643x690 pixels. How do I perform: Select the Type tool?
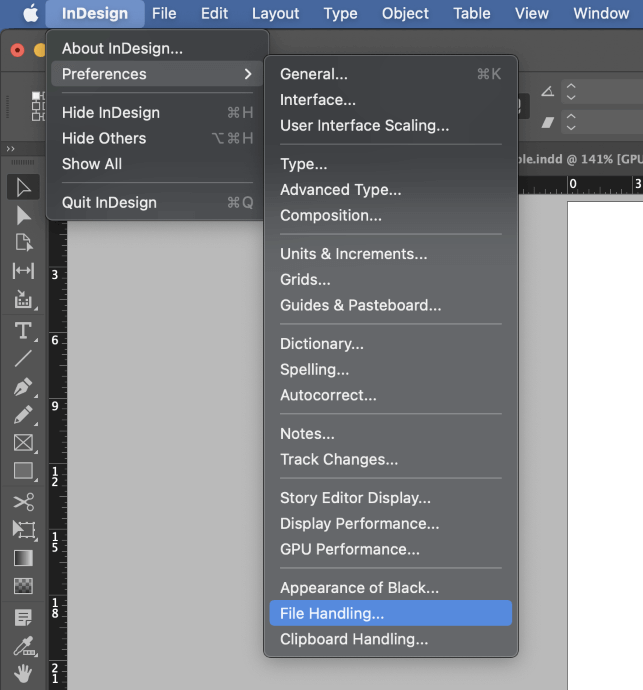23,330
